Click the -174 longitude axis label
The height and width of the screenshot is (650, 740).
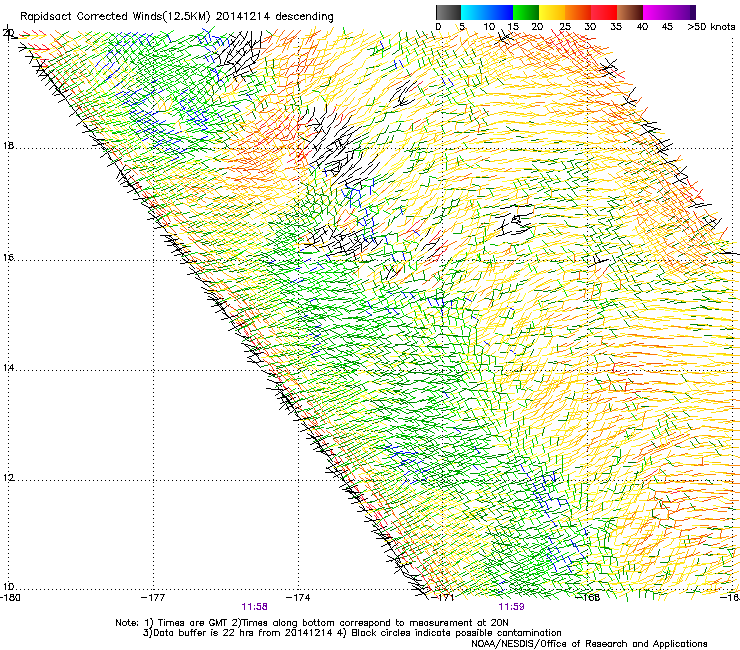pos(298,598)
